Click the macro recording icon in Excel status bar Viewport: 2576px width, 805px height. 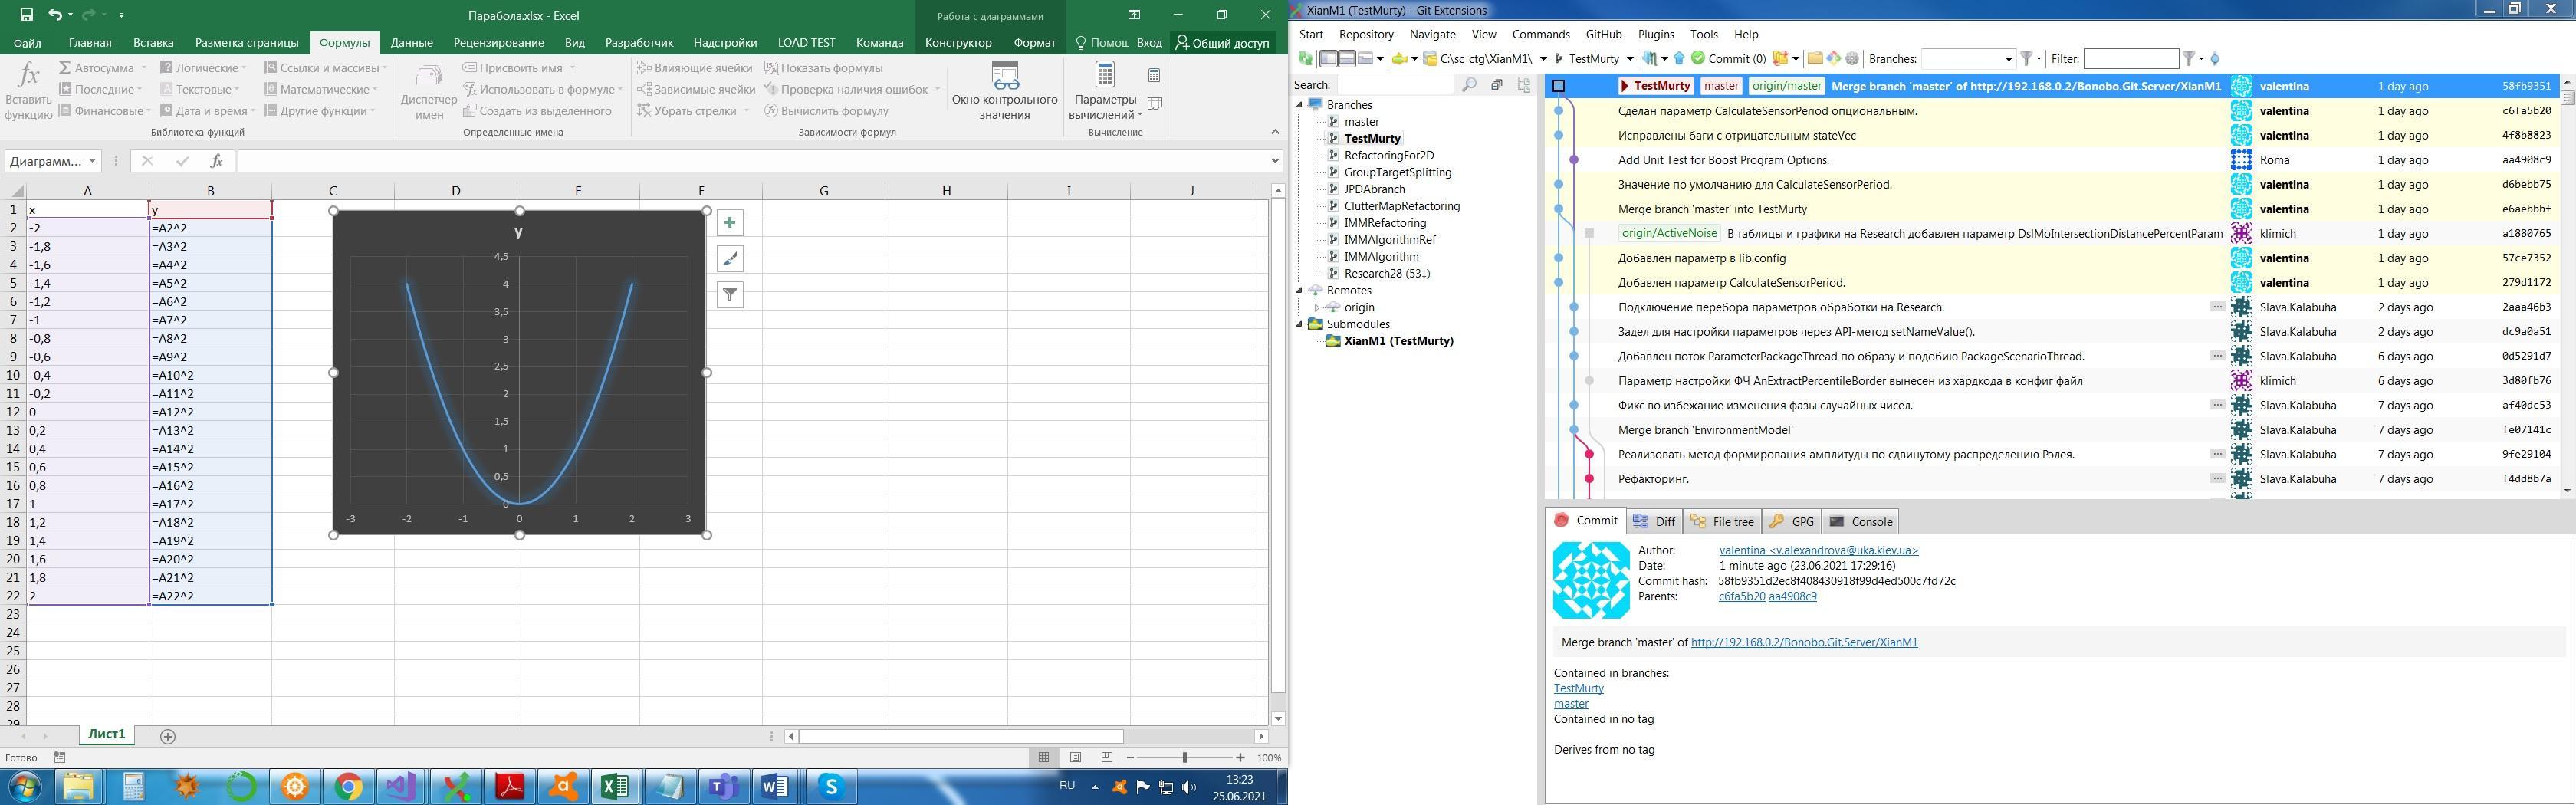pos(59,758)
